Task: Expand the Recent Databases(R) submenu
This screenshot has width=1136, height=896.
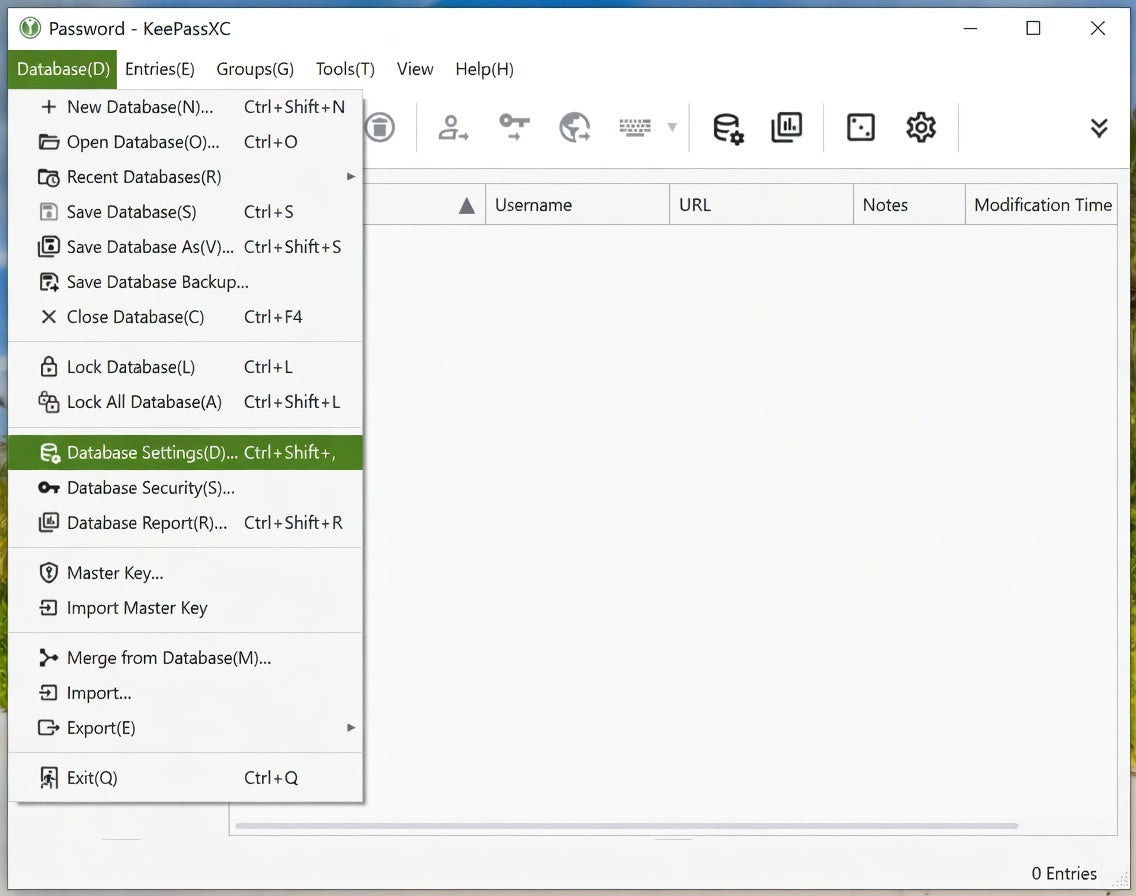Action: point(185,177)
